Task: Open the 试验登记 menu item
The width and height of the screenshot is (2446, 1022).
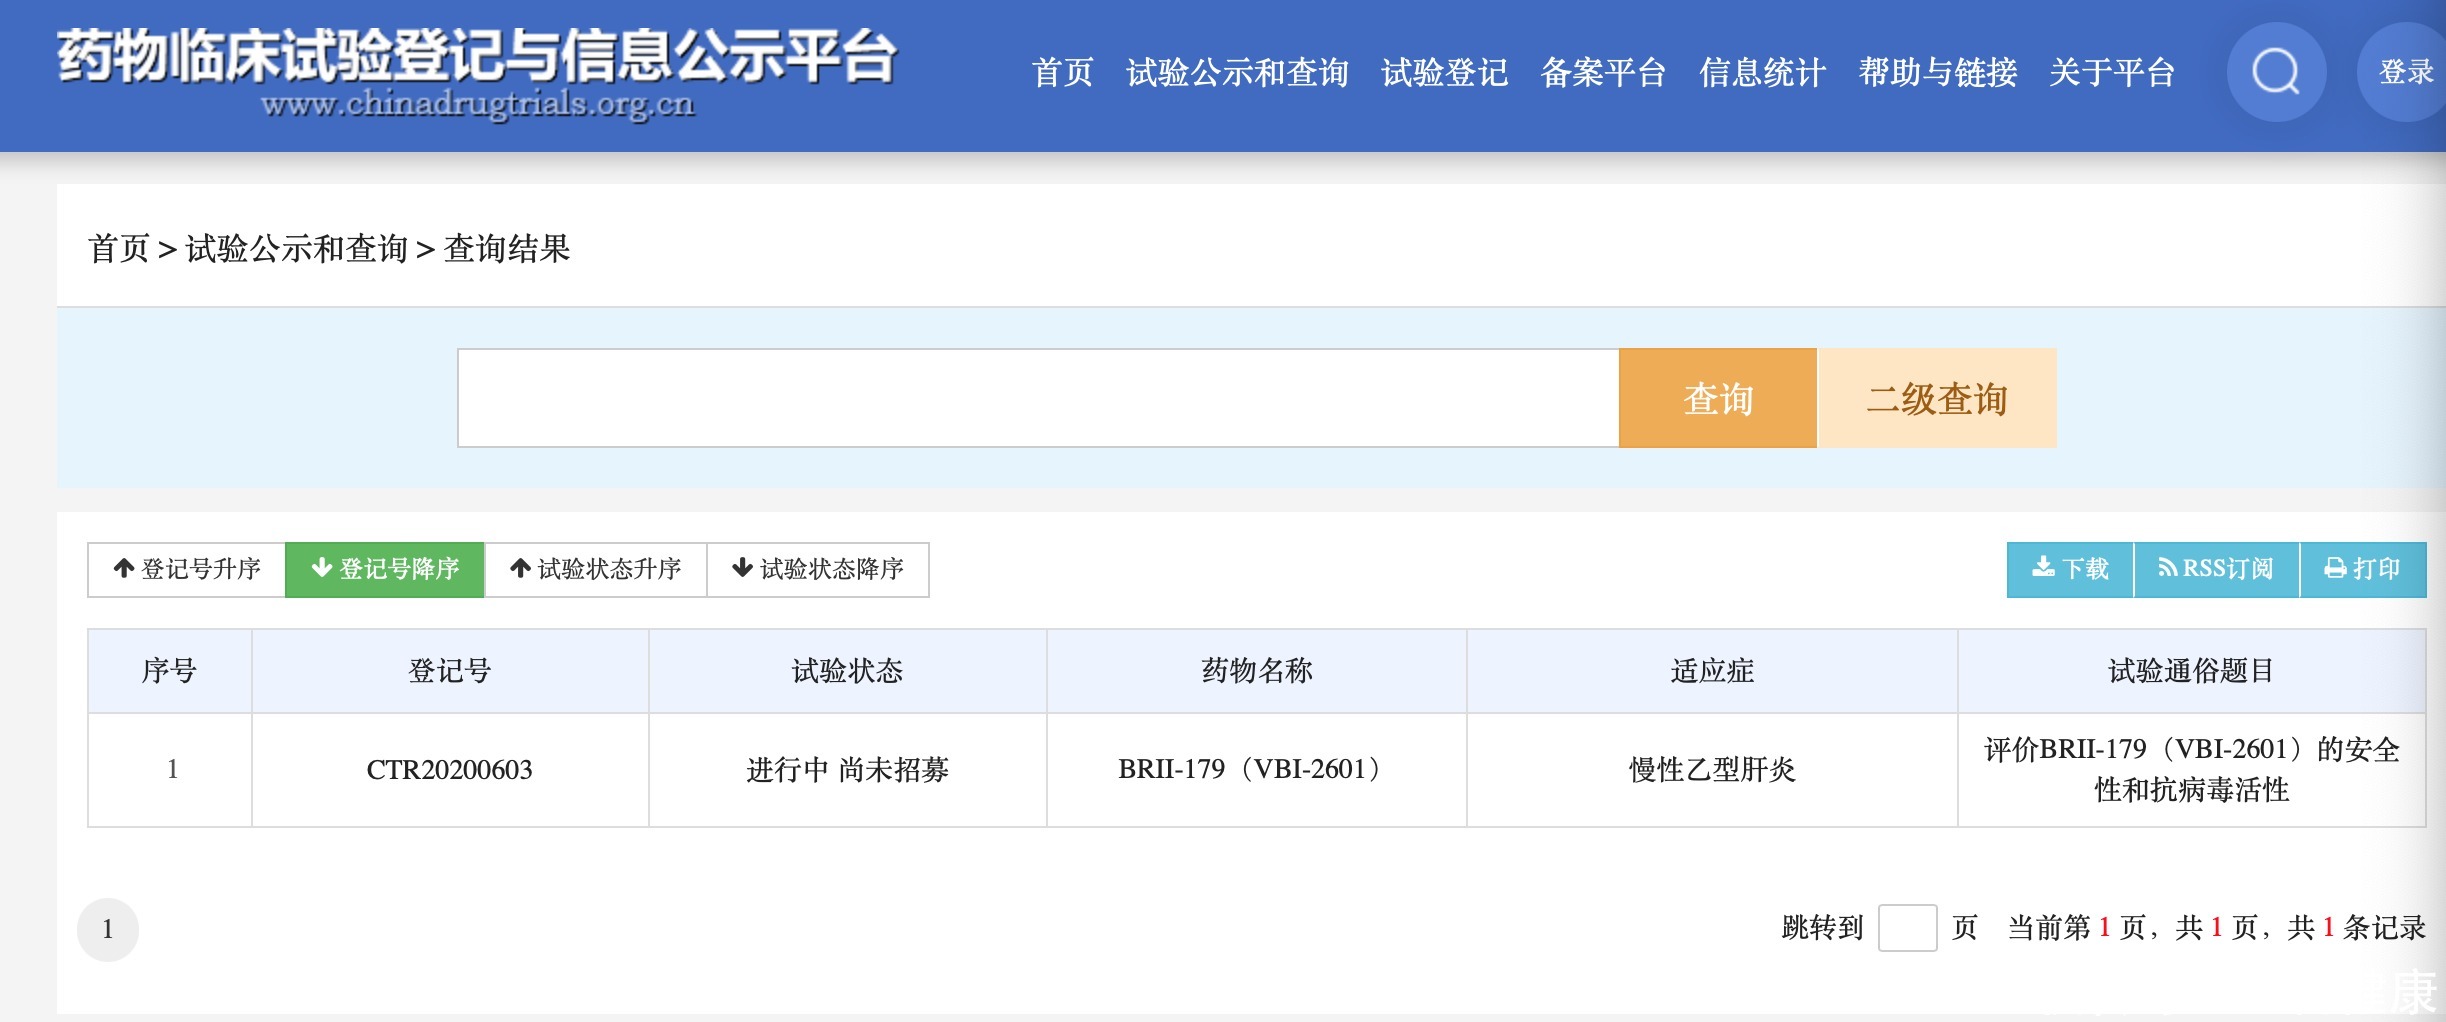Action: coord(1444,73)
